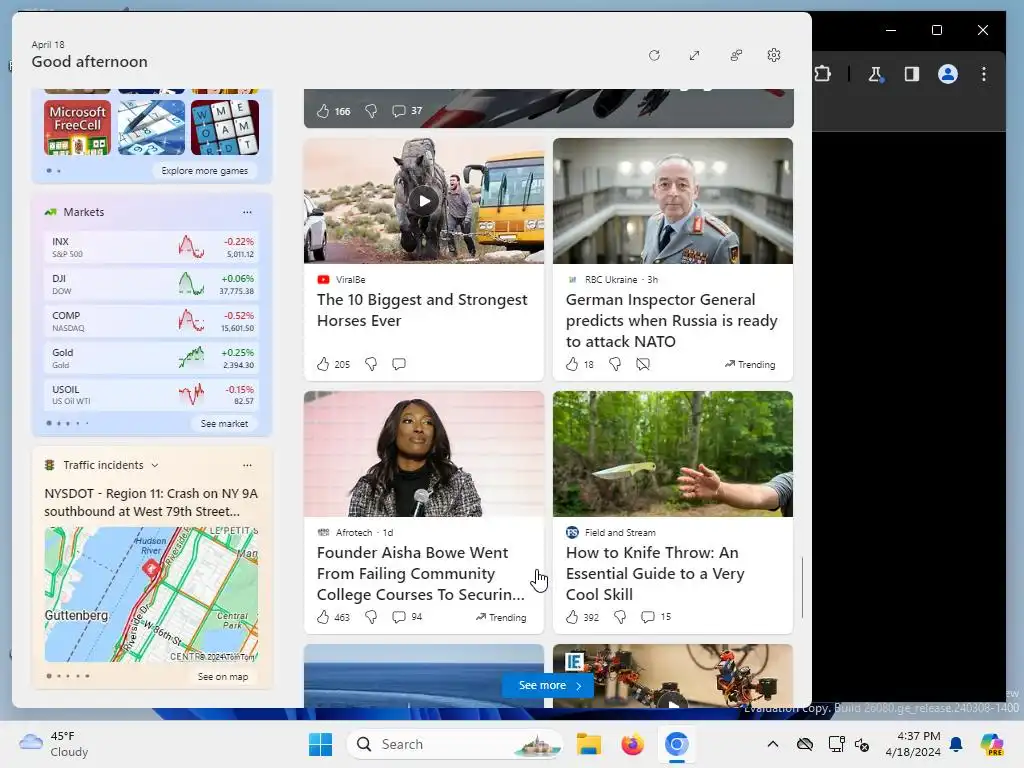Viewport: 1024px width, 768px height.
Task: Click the muted volume icon in tray
Action: click(x=862, y=744)
